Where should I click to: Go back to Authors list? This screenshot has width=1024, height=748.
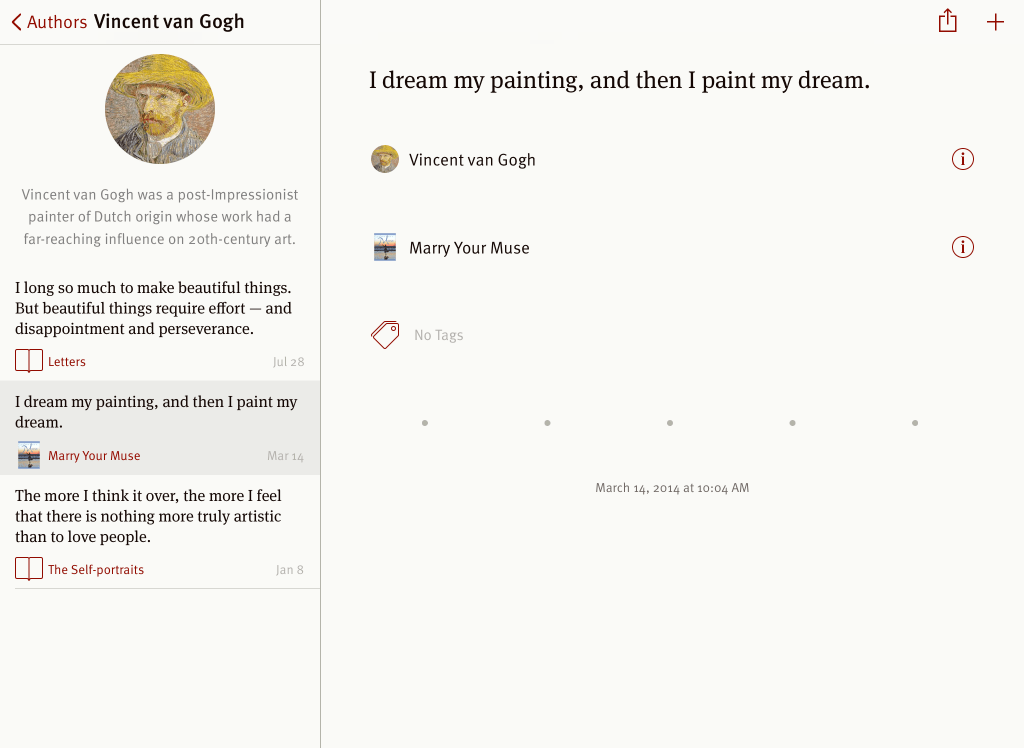pyautogui.click(x=56, y=22)
